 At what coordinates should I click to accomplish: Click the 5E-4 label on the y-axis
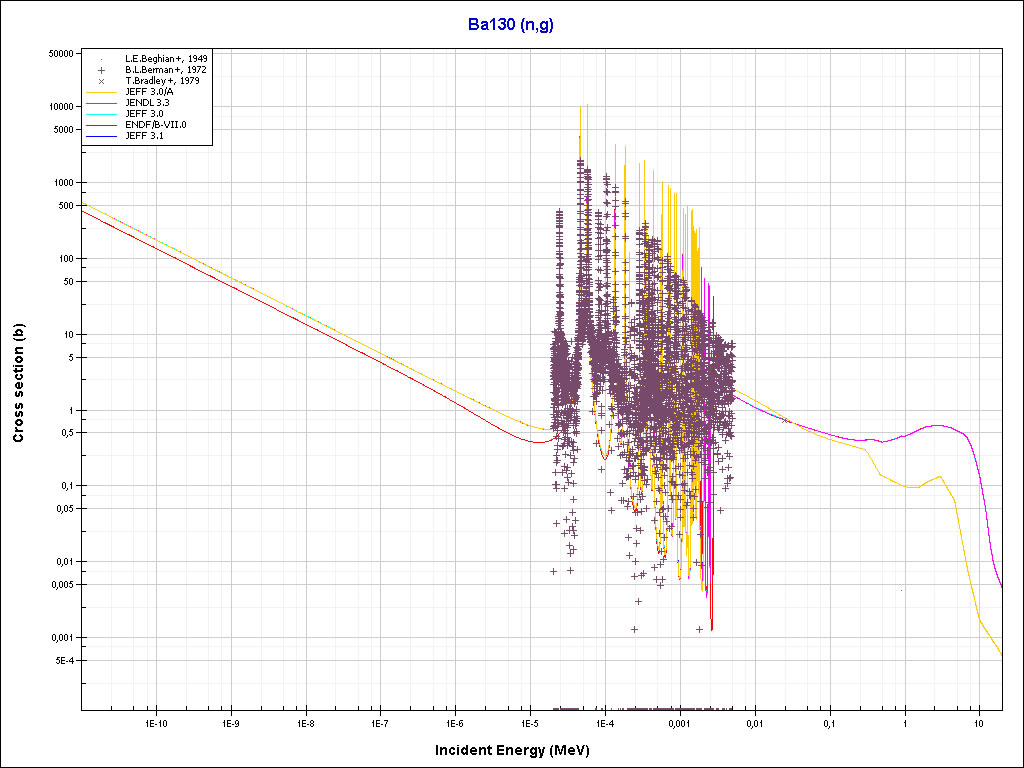point(66,661)
